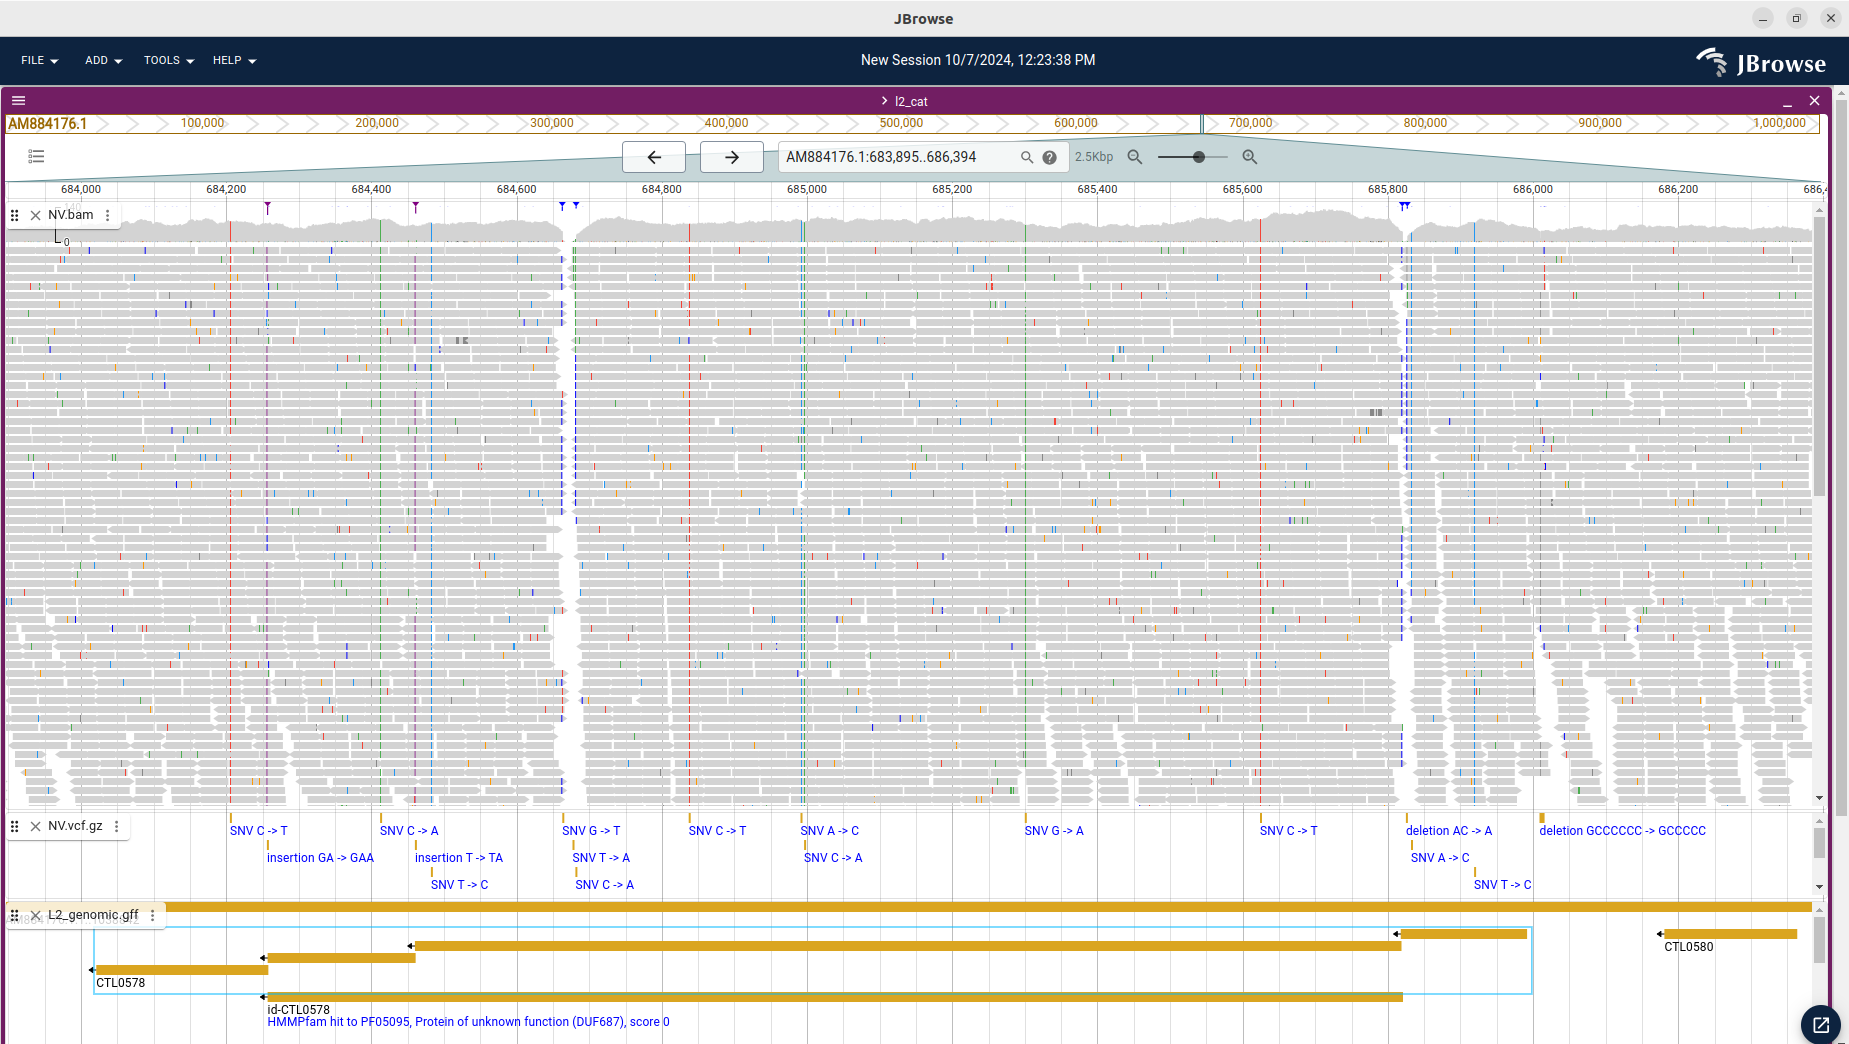Open the TOOLS dropdown menu
The width and height of the screenshot is (1849, 1044).
click(168, 60)
